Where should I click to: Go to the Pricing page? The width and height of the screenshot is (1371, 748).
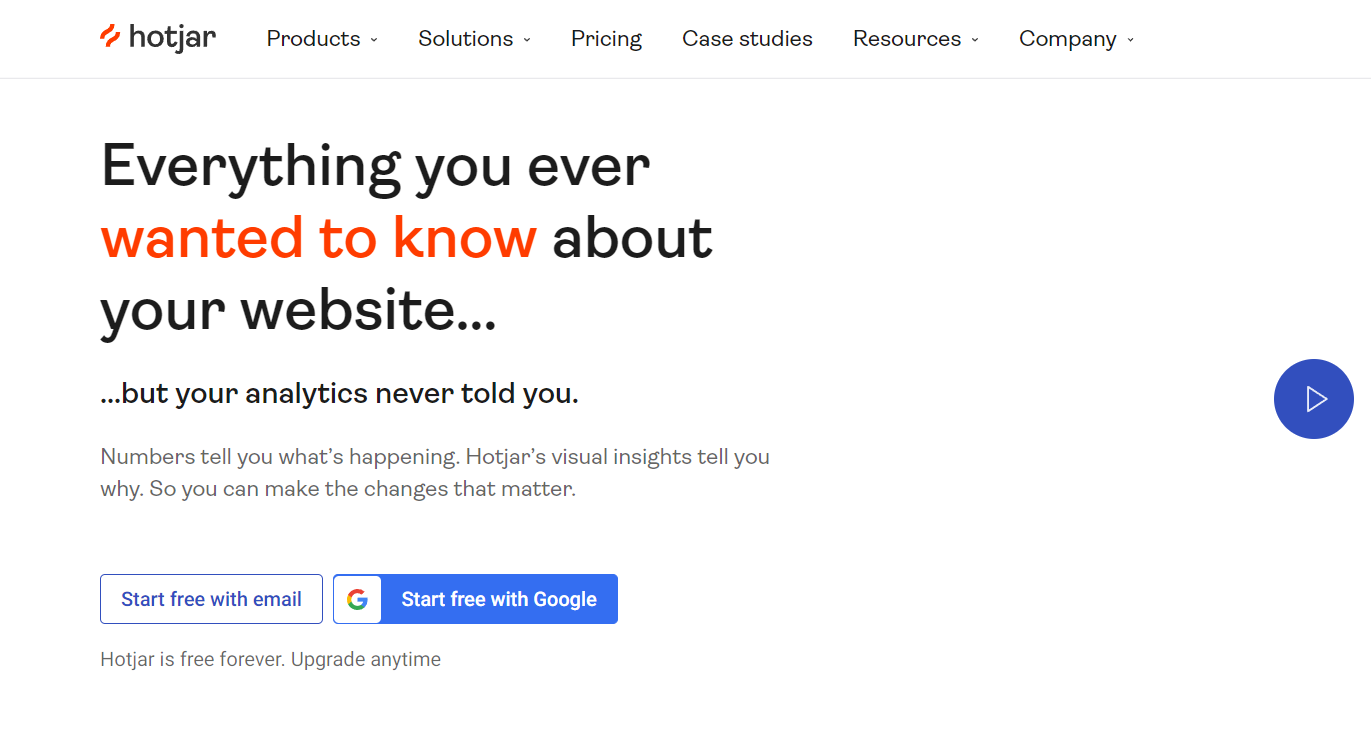click(x=606, y=39)
